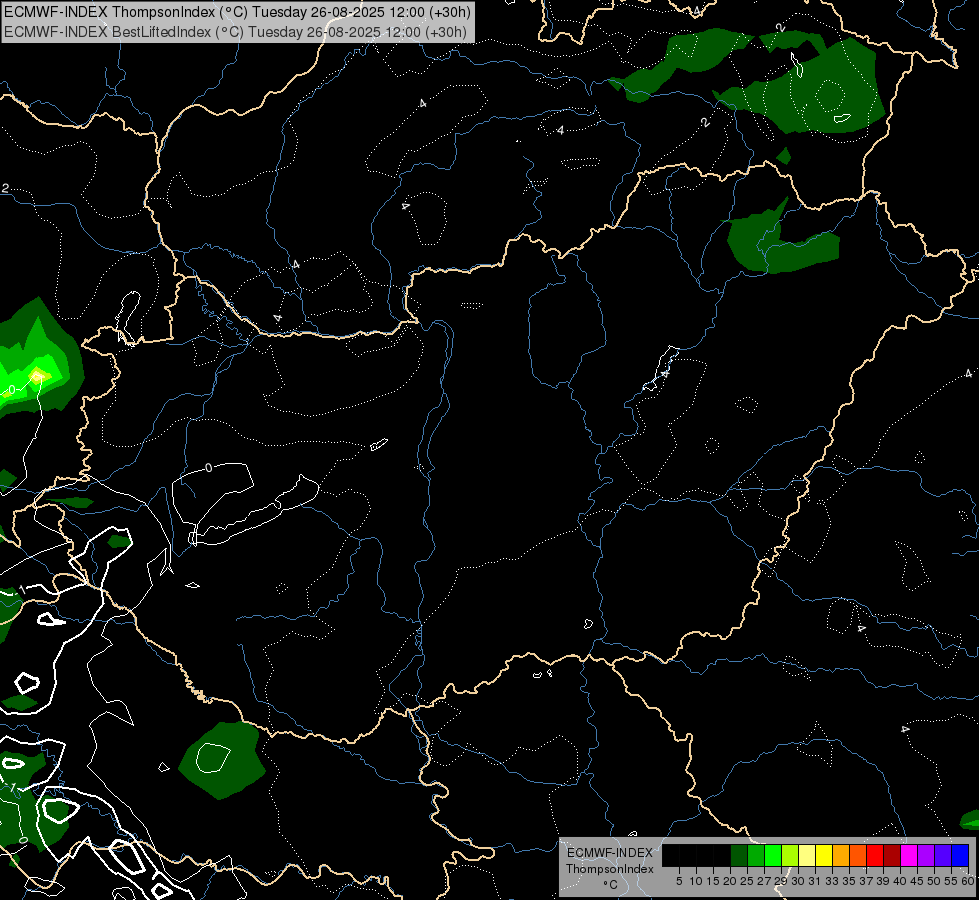
Task: Click the yellow-green 29–30 legend swatch
Action: click(x=790, y=855)
